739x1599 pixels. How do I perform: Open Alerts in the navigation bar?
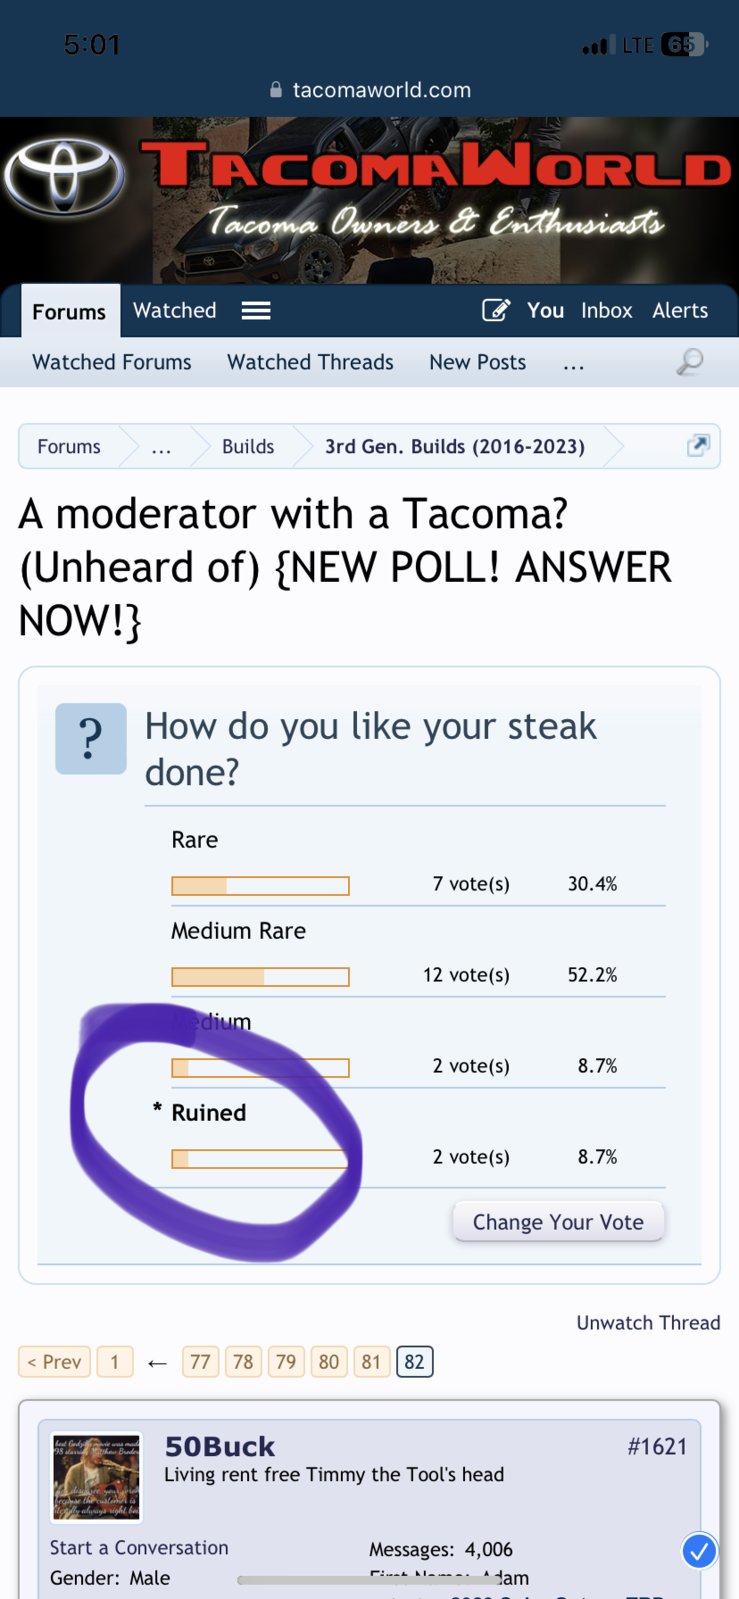pos(680,310)
